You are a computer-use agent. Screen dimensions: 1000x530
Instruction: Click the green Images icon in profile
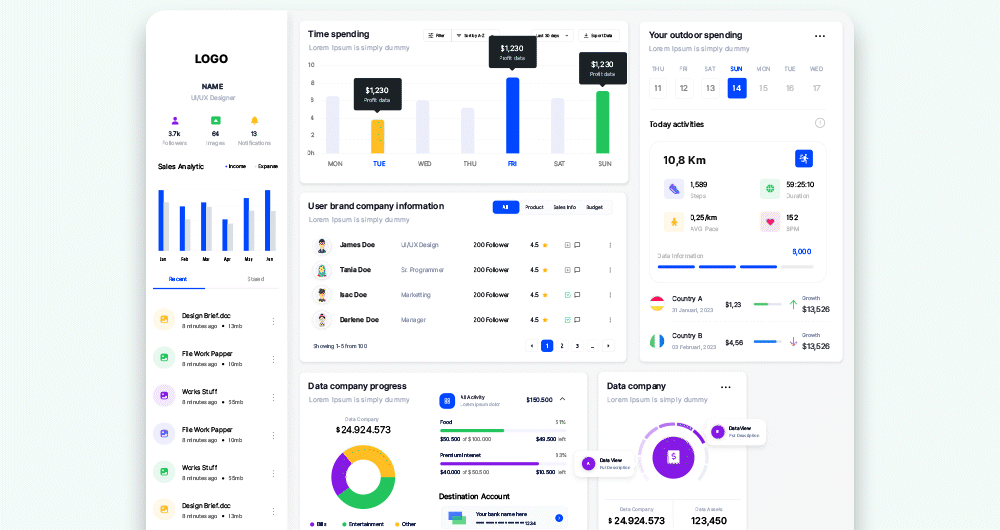216,121
